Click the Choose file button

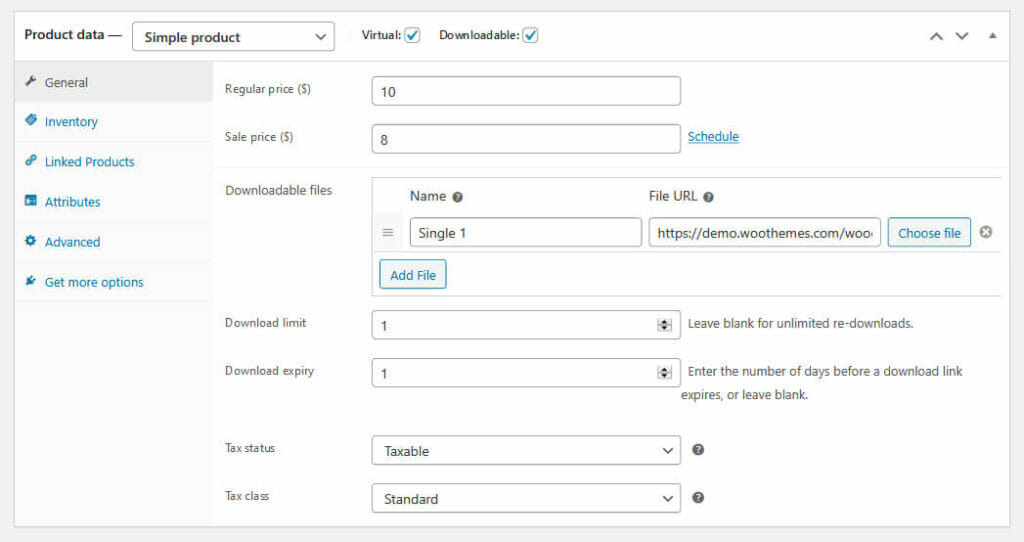click(929, 233)
